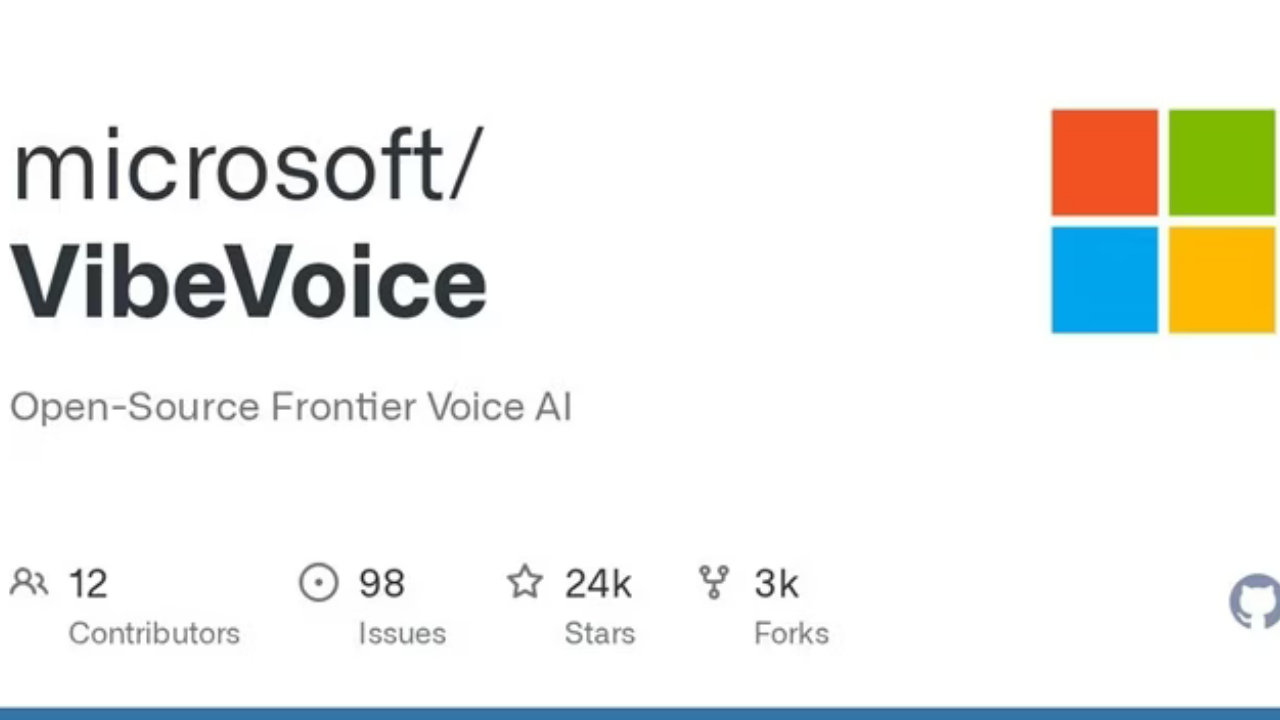This screenshot has width=1280, height=720.
Task: Click the 3k Forks counter
Action: pos(776,583)
